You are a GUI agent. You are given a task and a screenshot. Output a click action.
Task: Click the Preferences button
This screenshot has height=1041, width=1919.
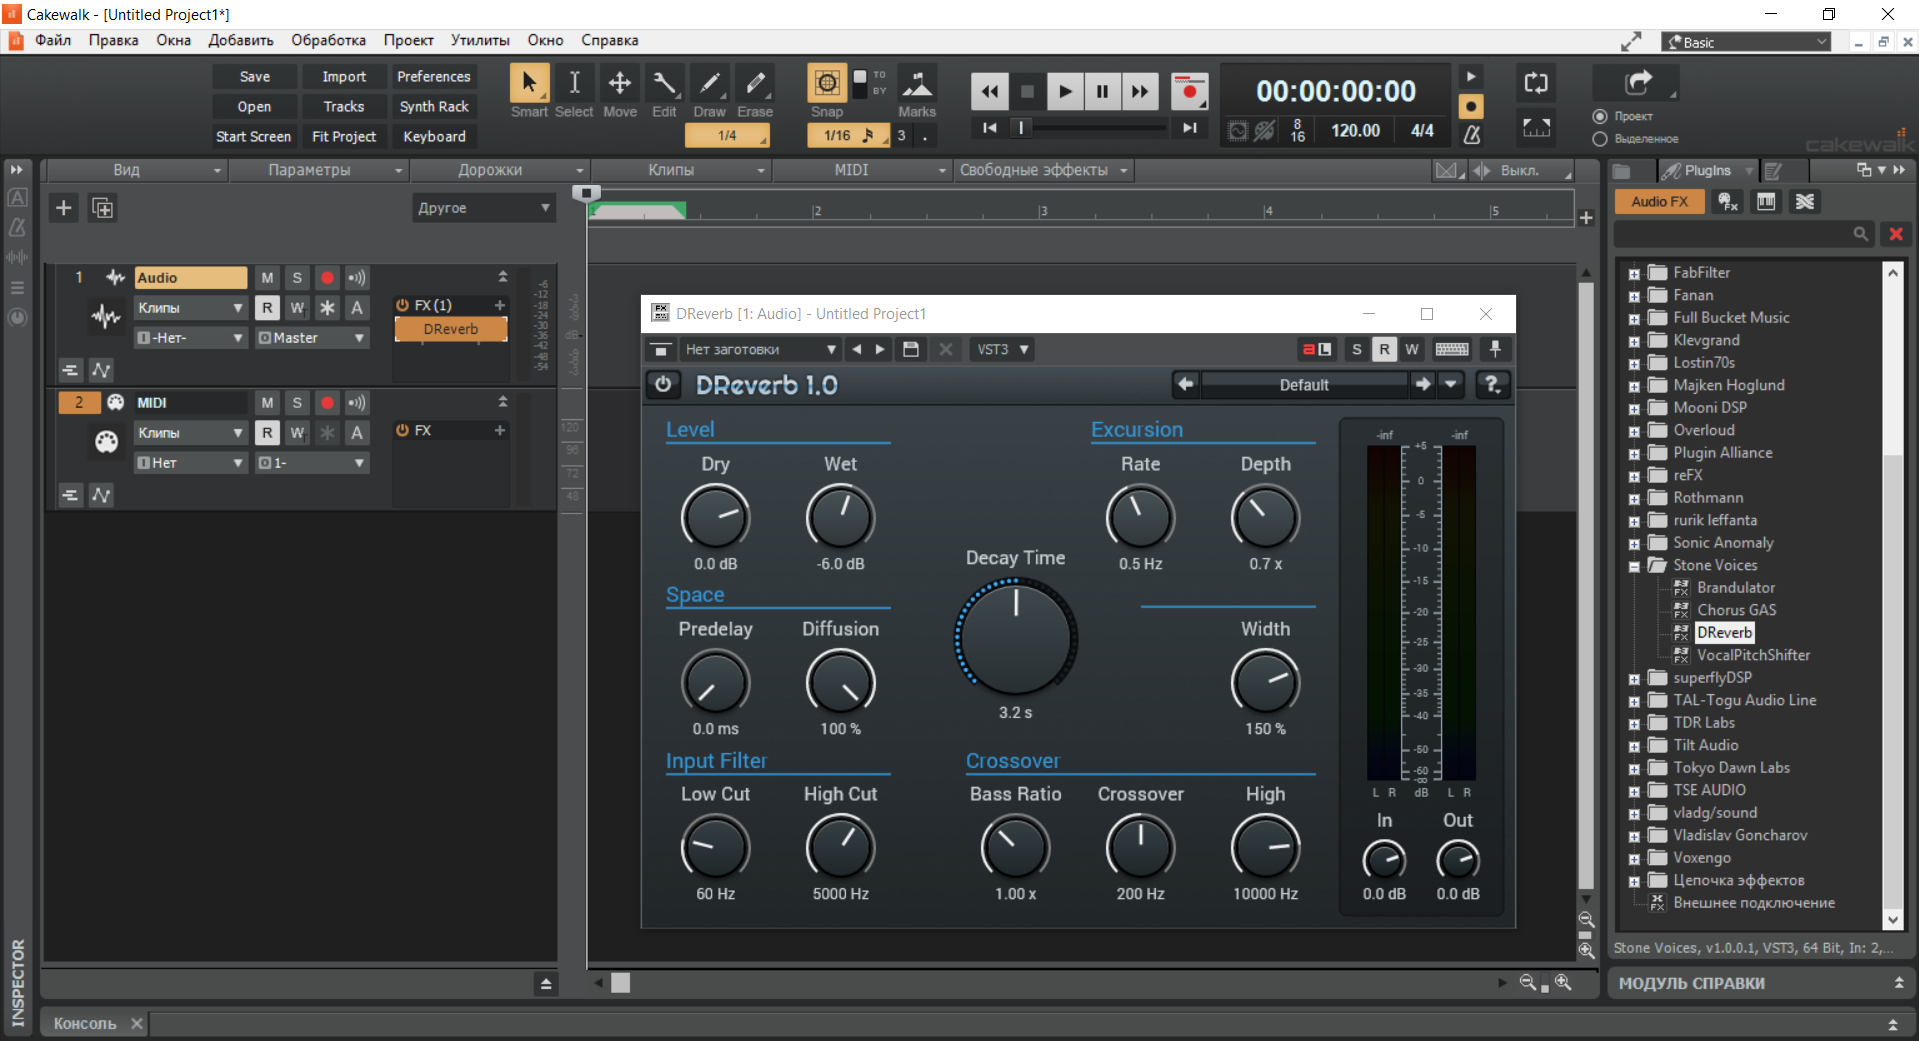(434, 77)
